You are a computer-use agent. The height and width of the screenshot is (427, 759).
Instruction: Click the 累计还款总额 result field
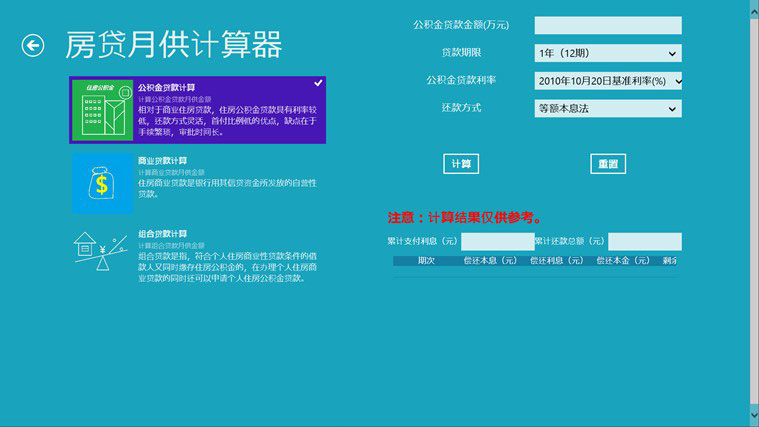pos(645,242)
